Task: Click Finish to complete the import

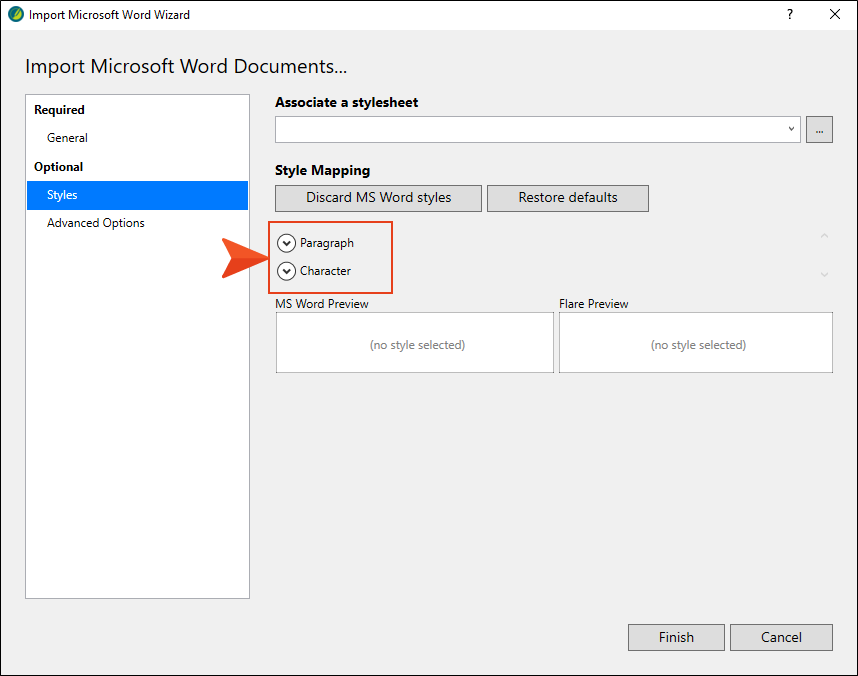Action: 676,637
